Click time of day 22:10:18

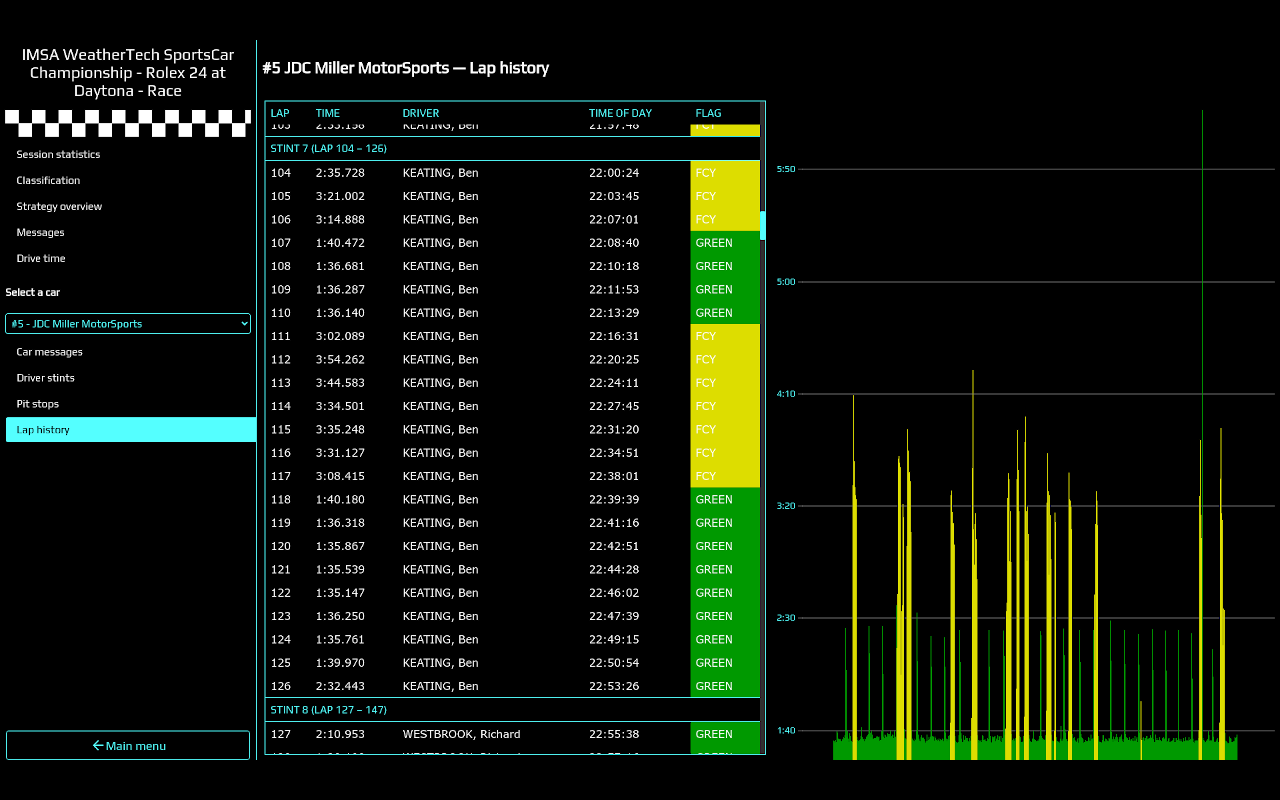[x=614, y=266]
